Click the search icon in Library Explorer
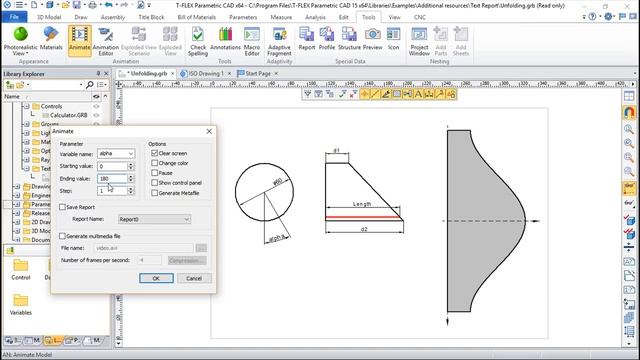This screenshot has height=360, width=640. click(90, 84)
